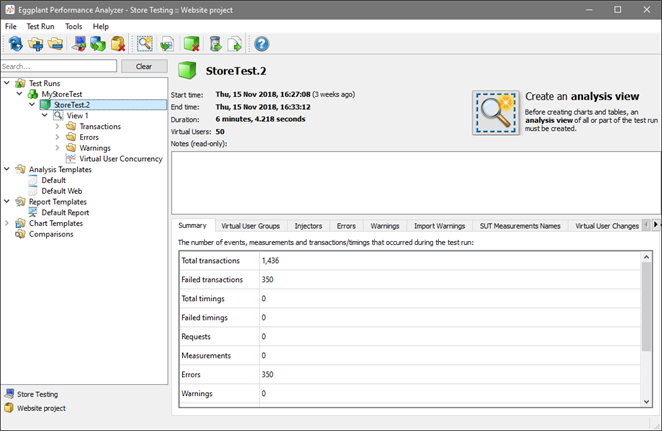Open the Warnings tab

[385, 226]
